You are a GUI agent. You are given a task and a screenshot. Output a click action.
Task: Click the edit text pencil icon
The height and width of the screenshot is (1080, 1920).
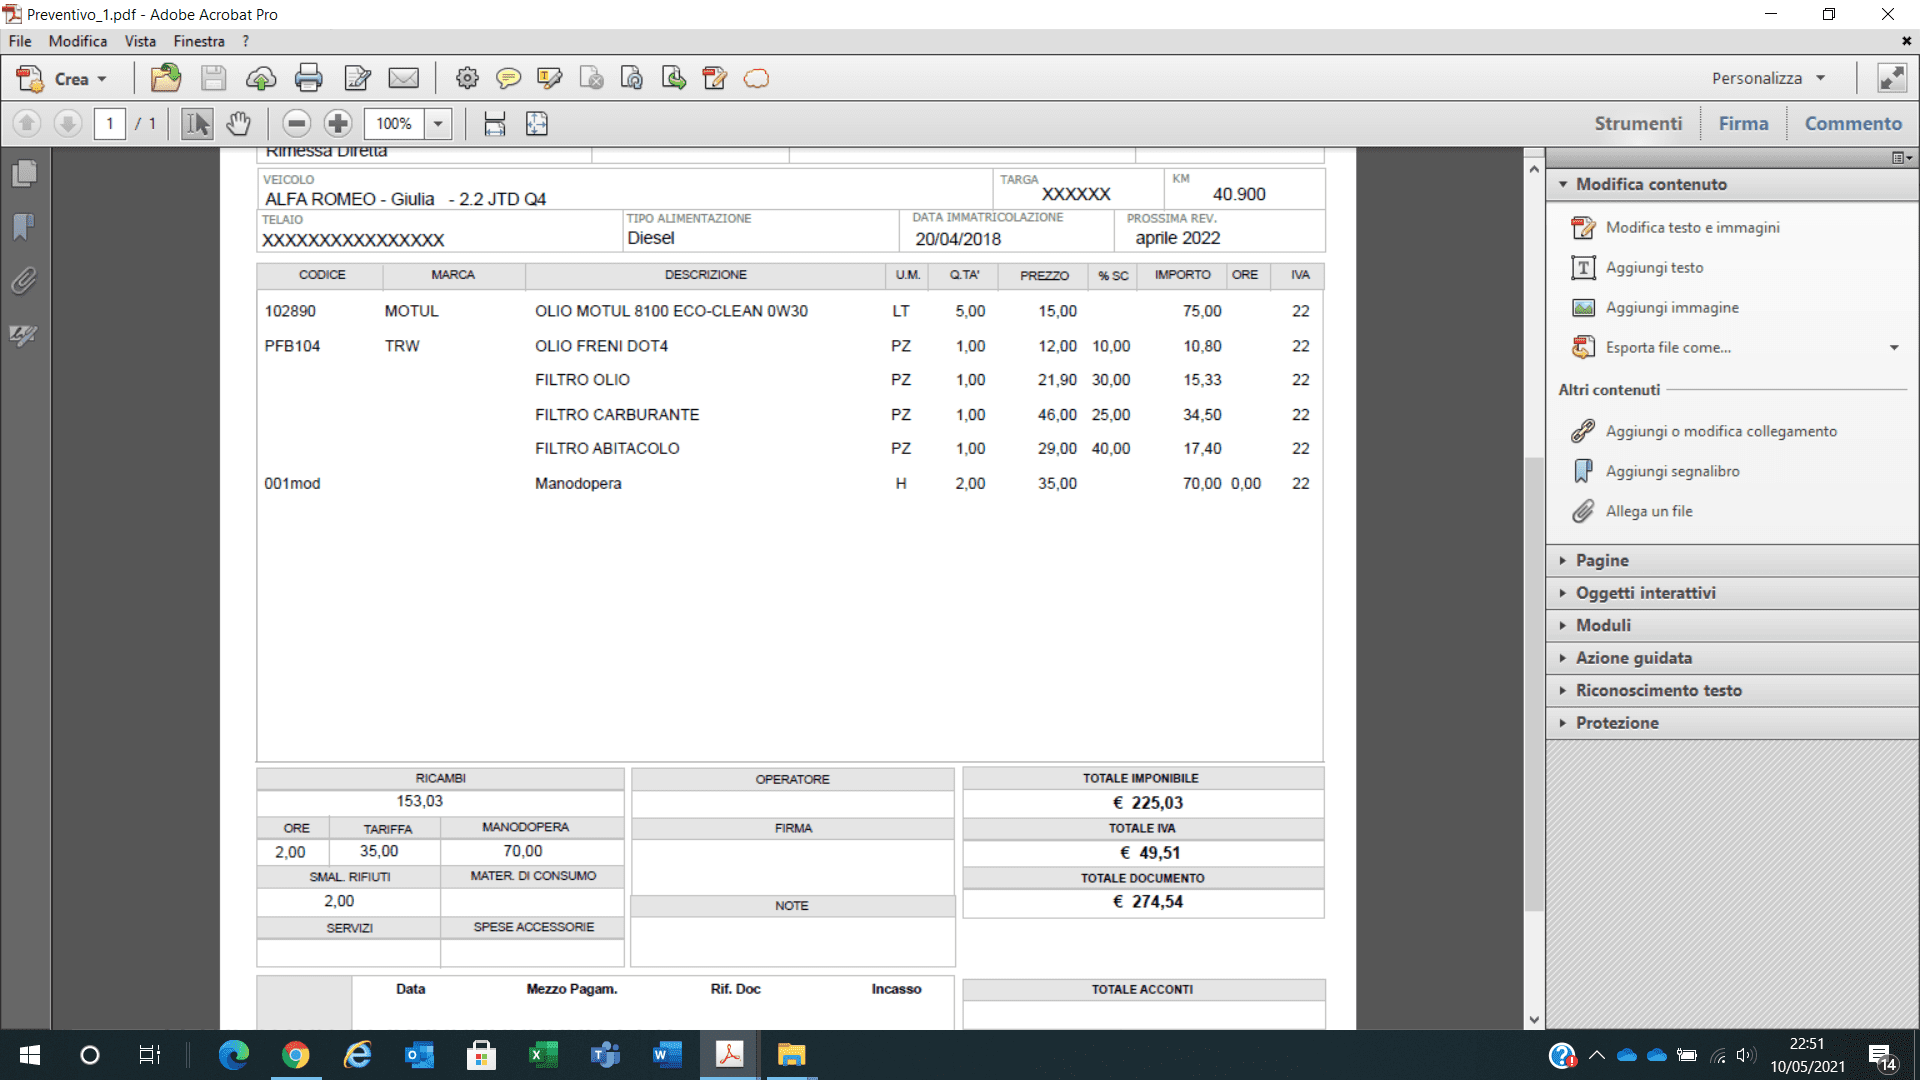357,78
